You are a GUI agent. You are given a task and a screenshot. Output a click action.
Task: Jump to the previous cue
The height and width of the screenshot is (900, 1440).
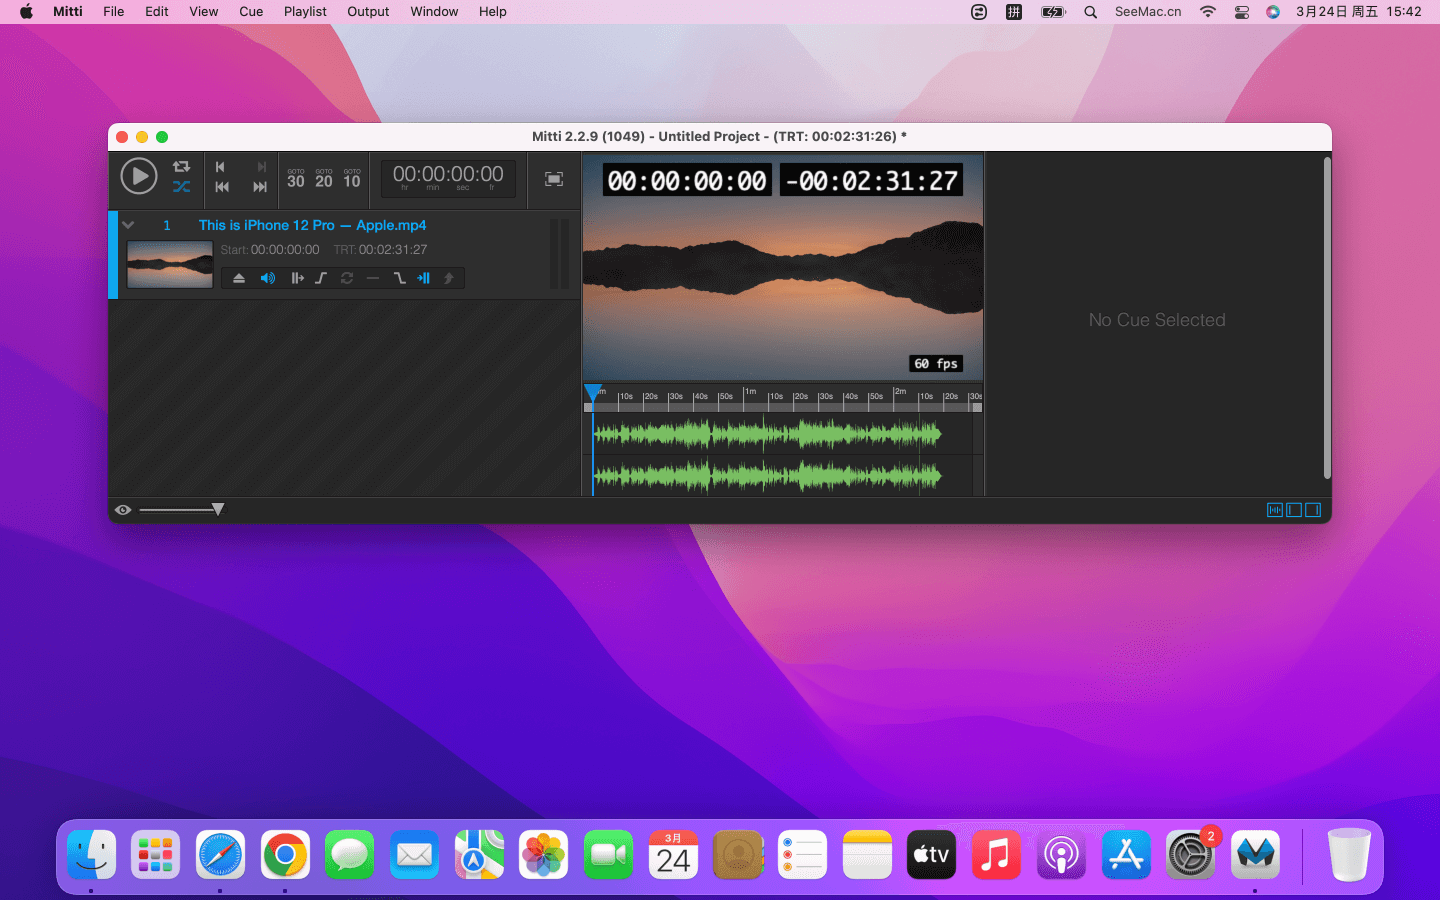coord(222,187)
